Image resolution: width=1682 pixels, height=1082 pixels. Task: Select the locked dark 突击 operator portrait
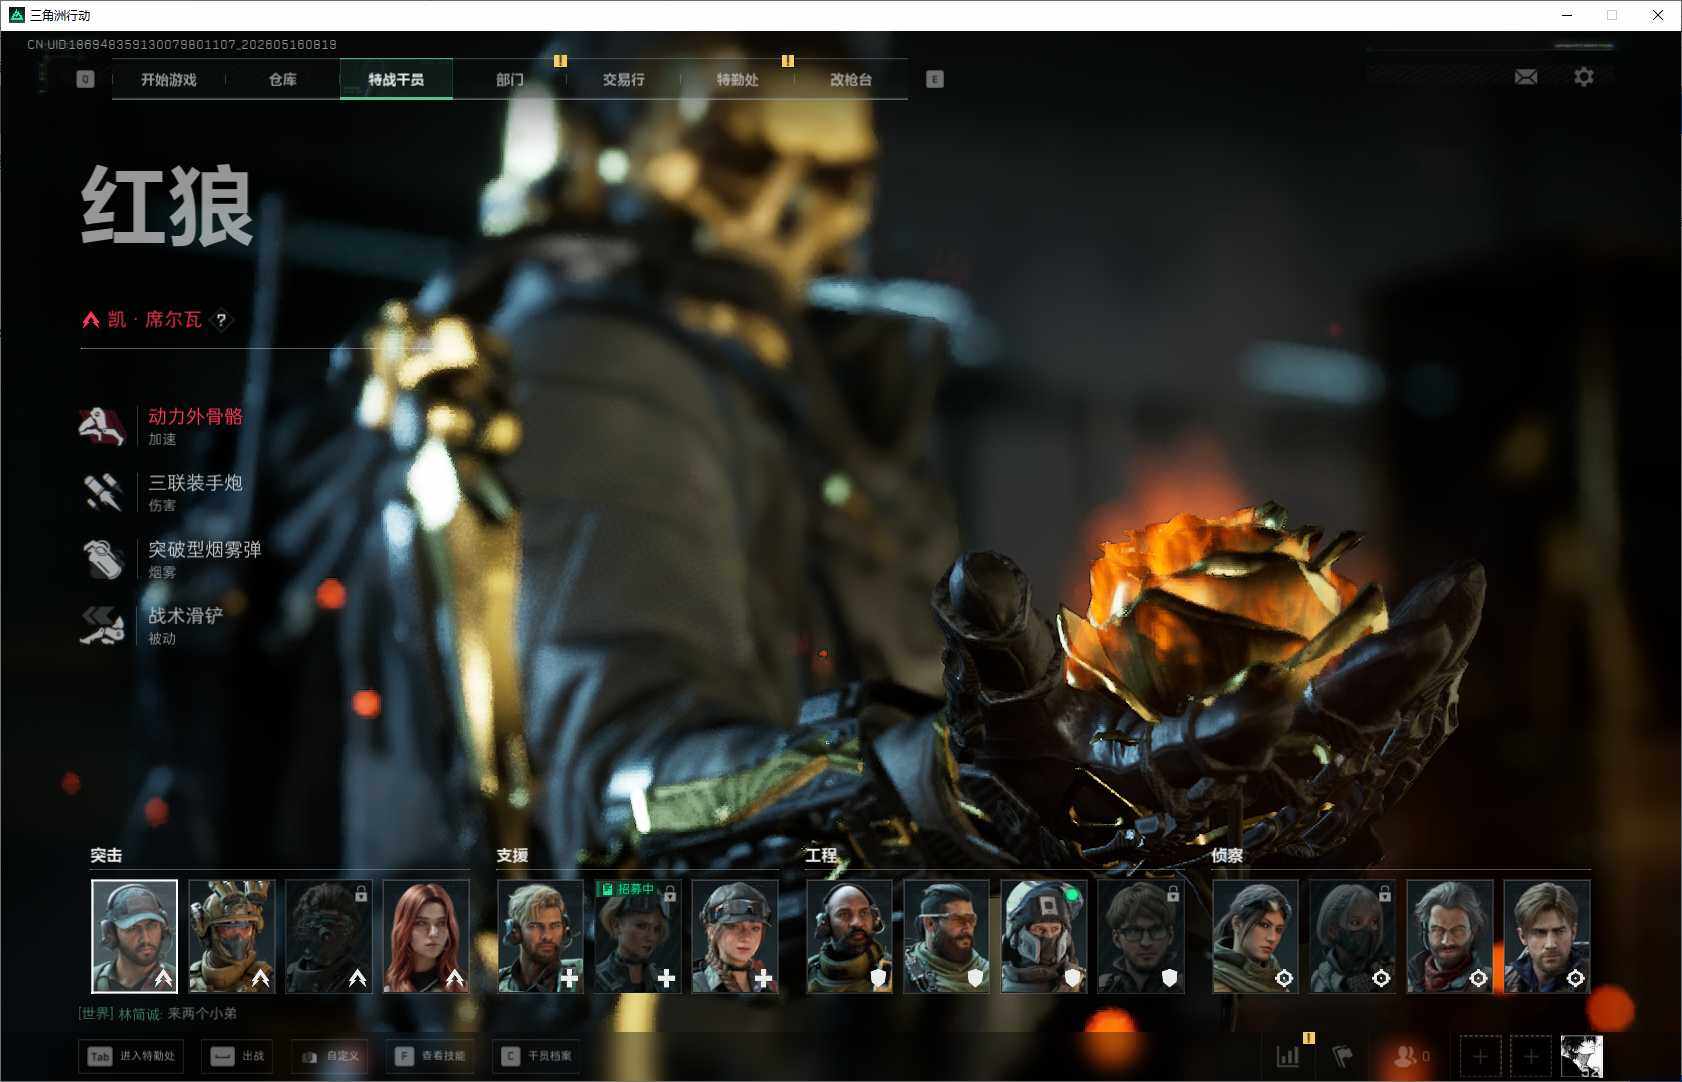[328, 936]
